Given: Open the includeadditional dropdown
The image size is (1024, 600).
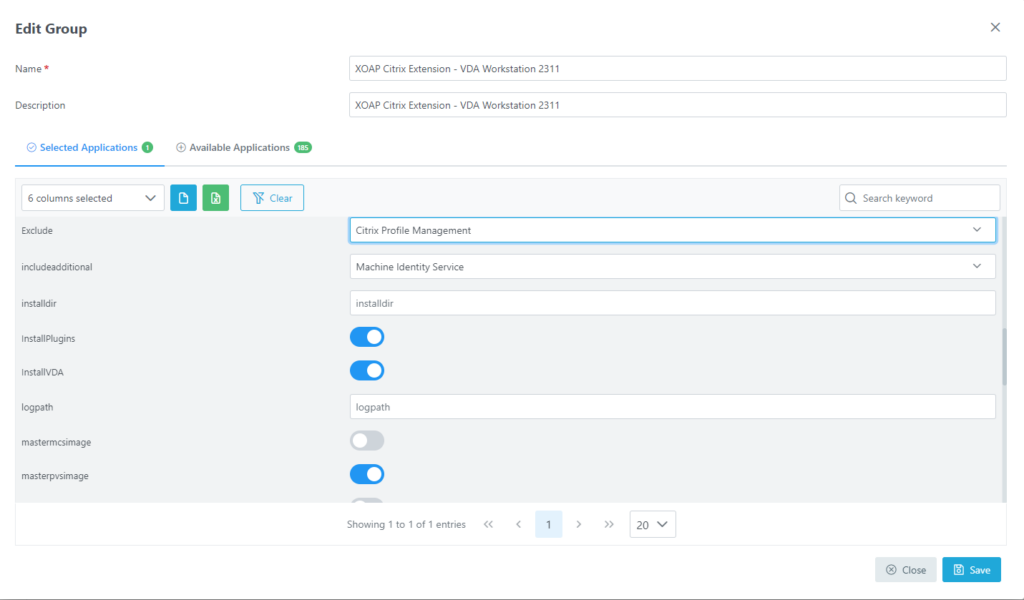Looking at the screenshot, I should tap(673, 266).
